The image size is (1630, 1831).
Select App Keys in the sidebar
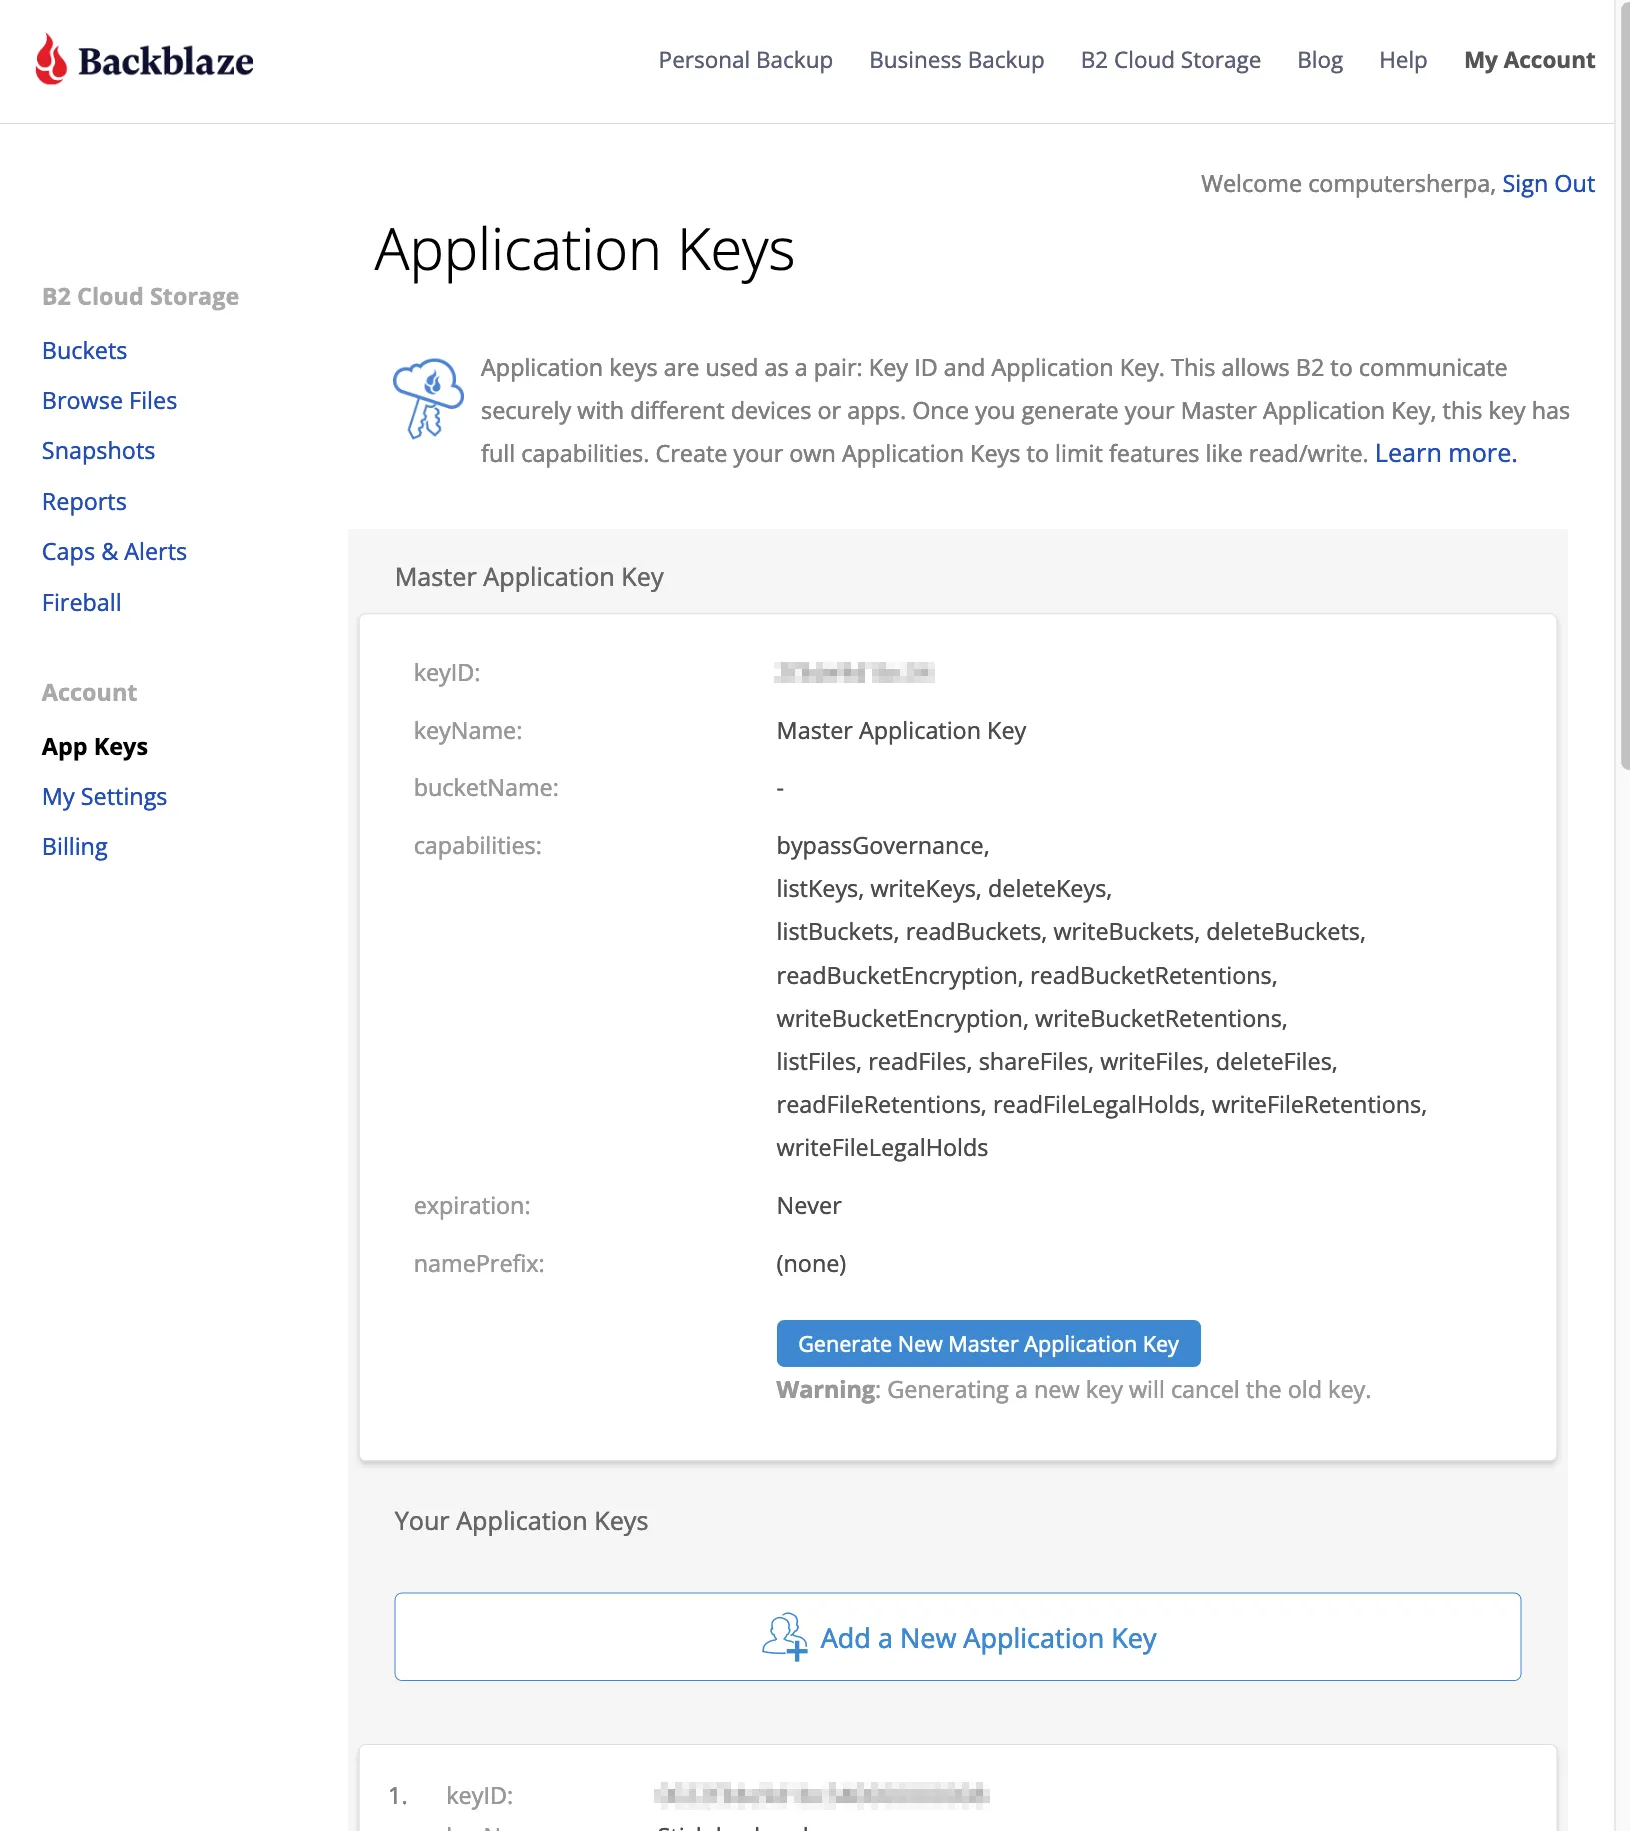(95, 746)
